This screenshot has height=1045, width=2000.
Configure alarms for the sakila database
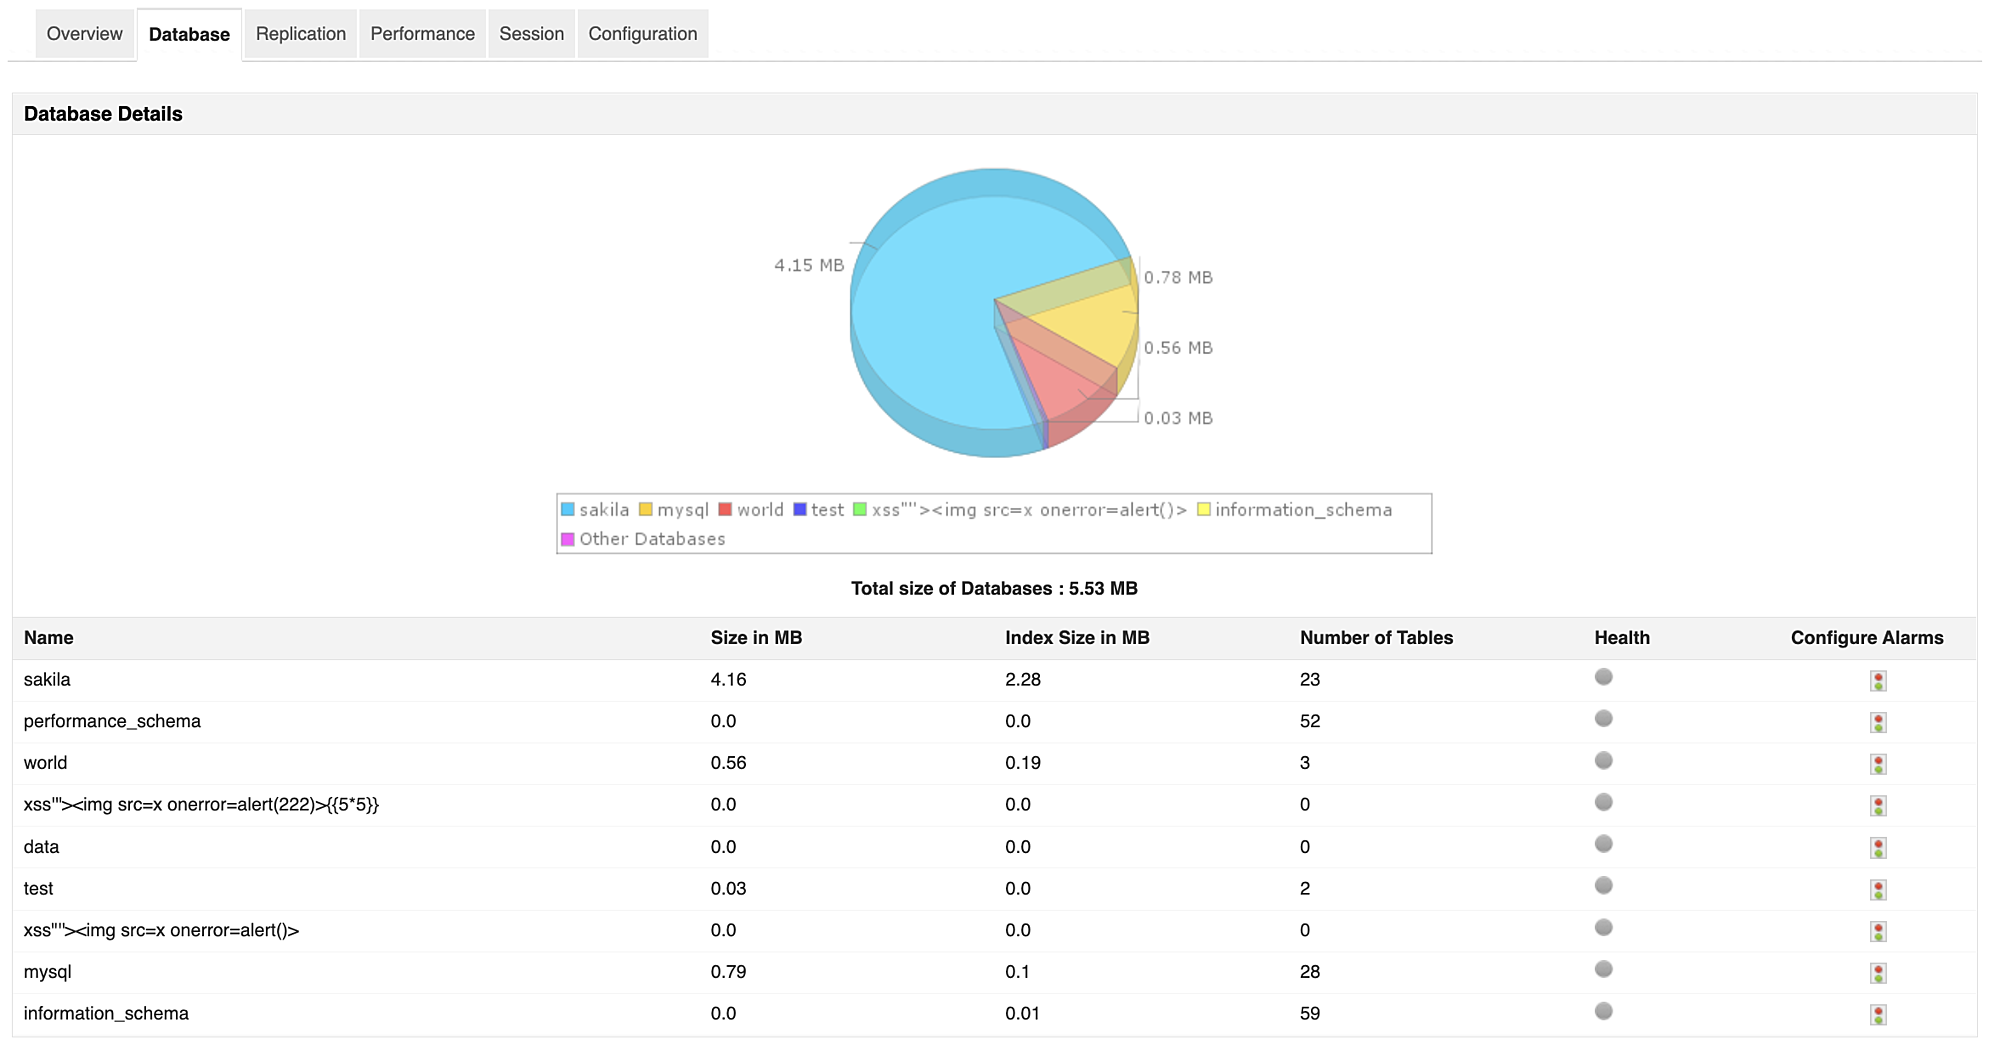tap(1879, 680)
